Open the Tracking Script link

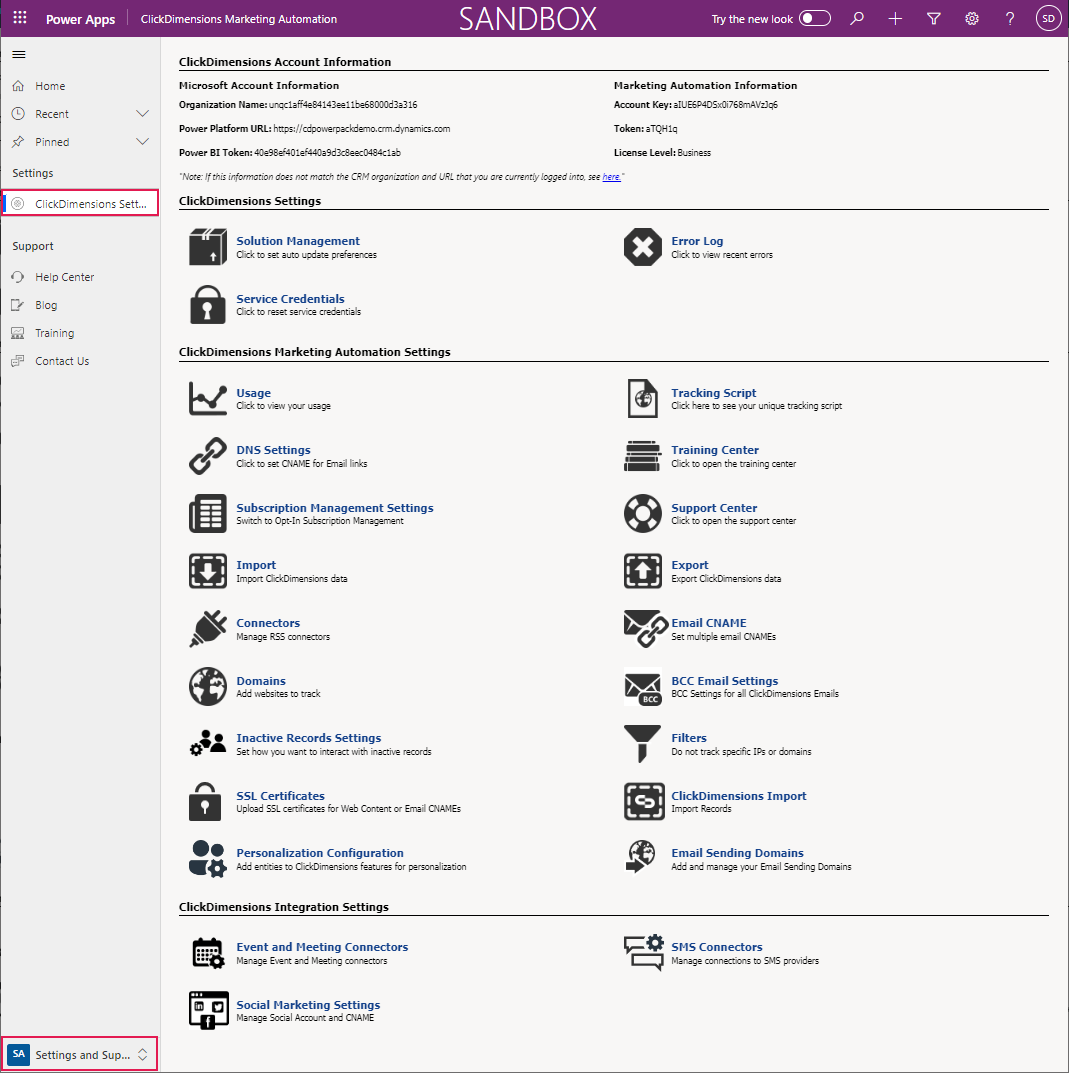tap(713, 393)
